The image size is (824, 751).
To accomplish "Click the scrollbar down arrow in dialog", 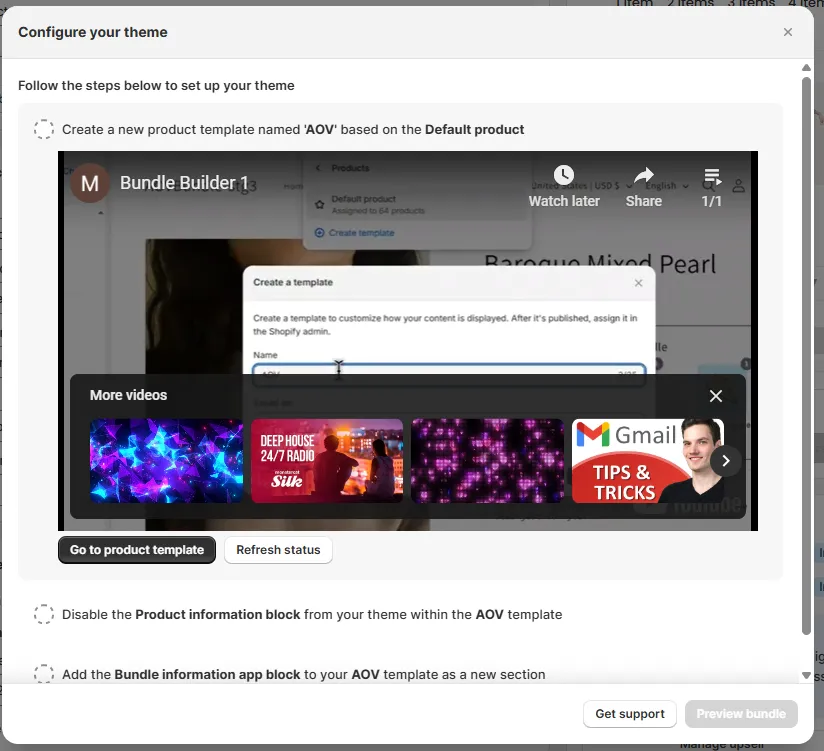I will coord(806,676).
